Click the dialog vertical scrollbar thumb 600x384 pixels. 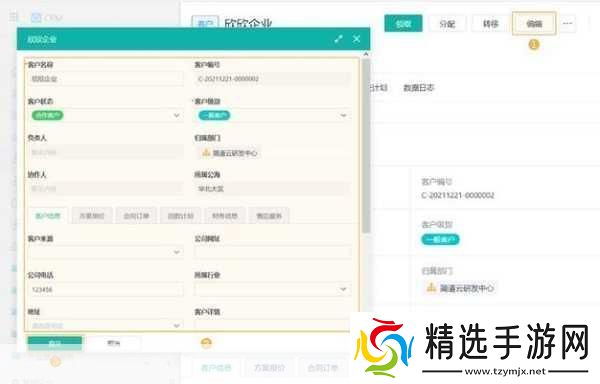pyautogui.click(x=366, y=145)
